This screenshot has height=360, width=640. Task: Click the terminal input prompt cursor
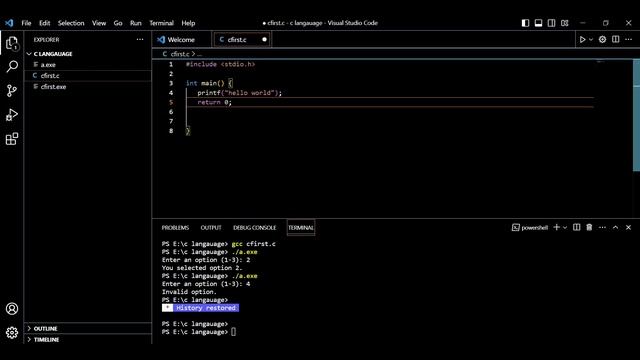pos(233,332)
